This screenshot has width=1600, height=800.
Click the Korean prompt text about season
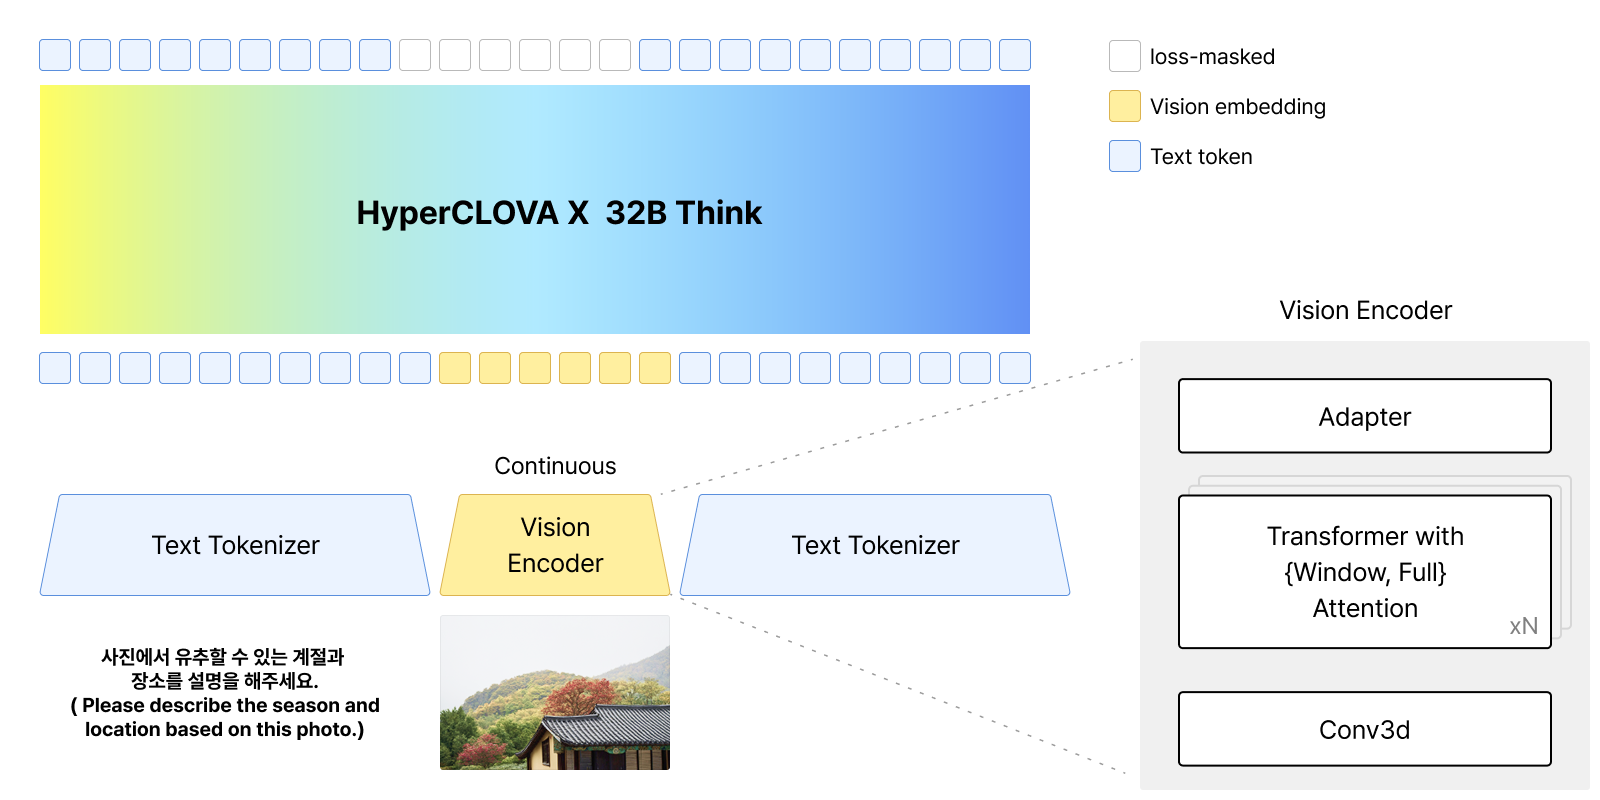tap(224, 669)
